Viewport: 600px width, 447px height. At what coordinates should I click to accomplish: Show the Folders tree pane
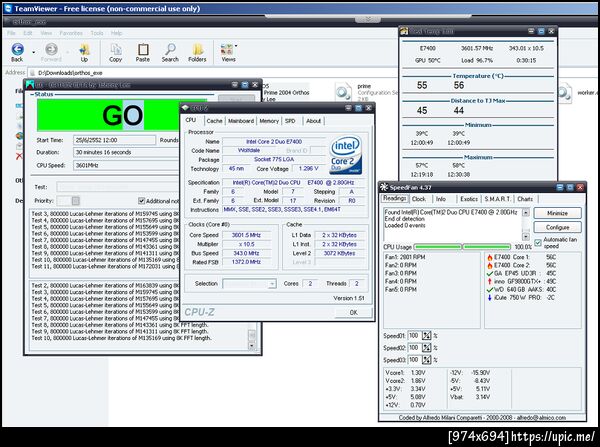[x=197, y=53]
